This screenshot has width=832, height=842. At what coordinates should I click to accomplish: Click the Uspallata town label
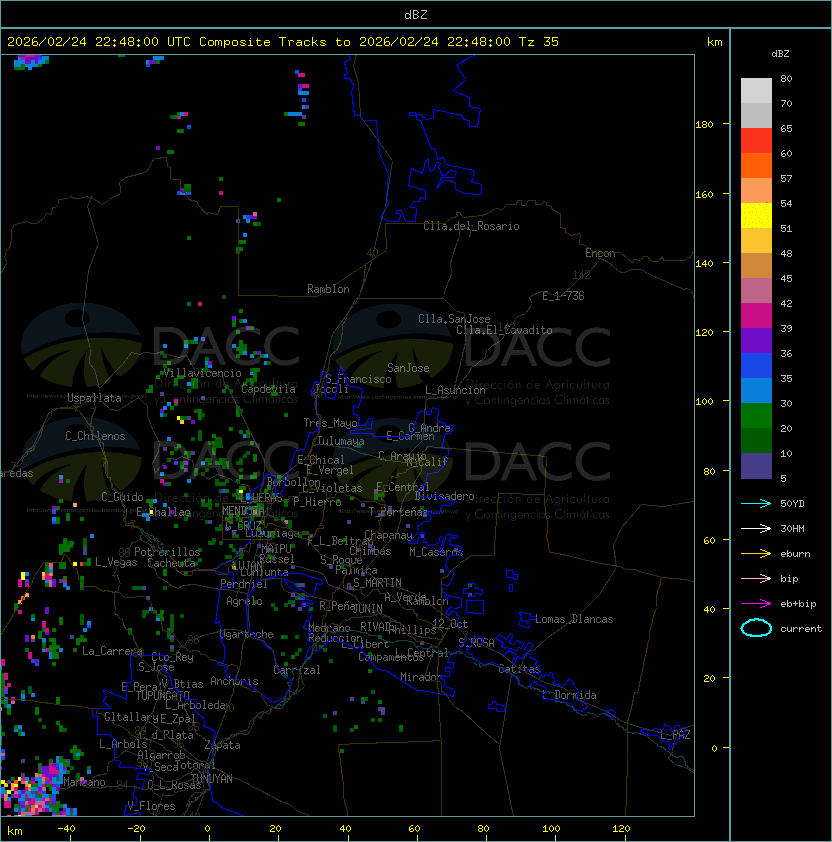click(x=94, y=398)
